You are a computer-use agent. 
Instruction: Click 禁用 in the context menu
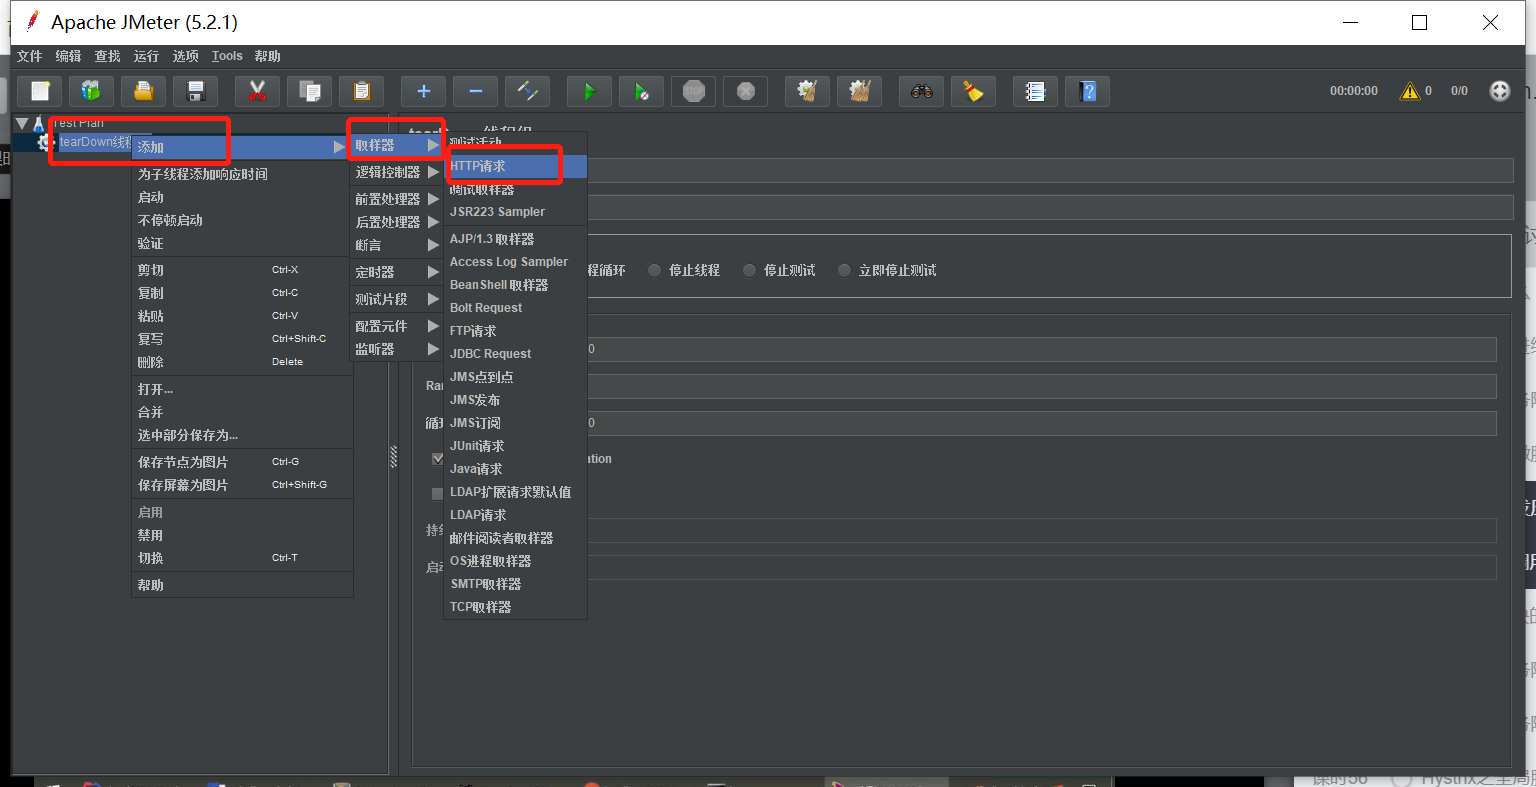242,535
